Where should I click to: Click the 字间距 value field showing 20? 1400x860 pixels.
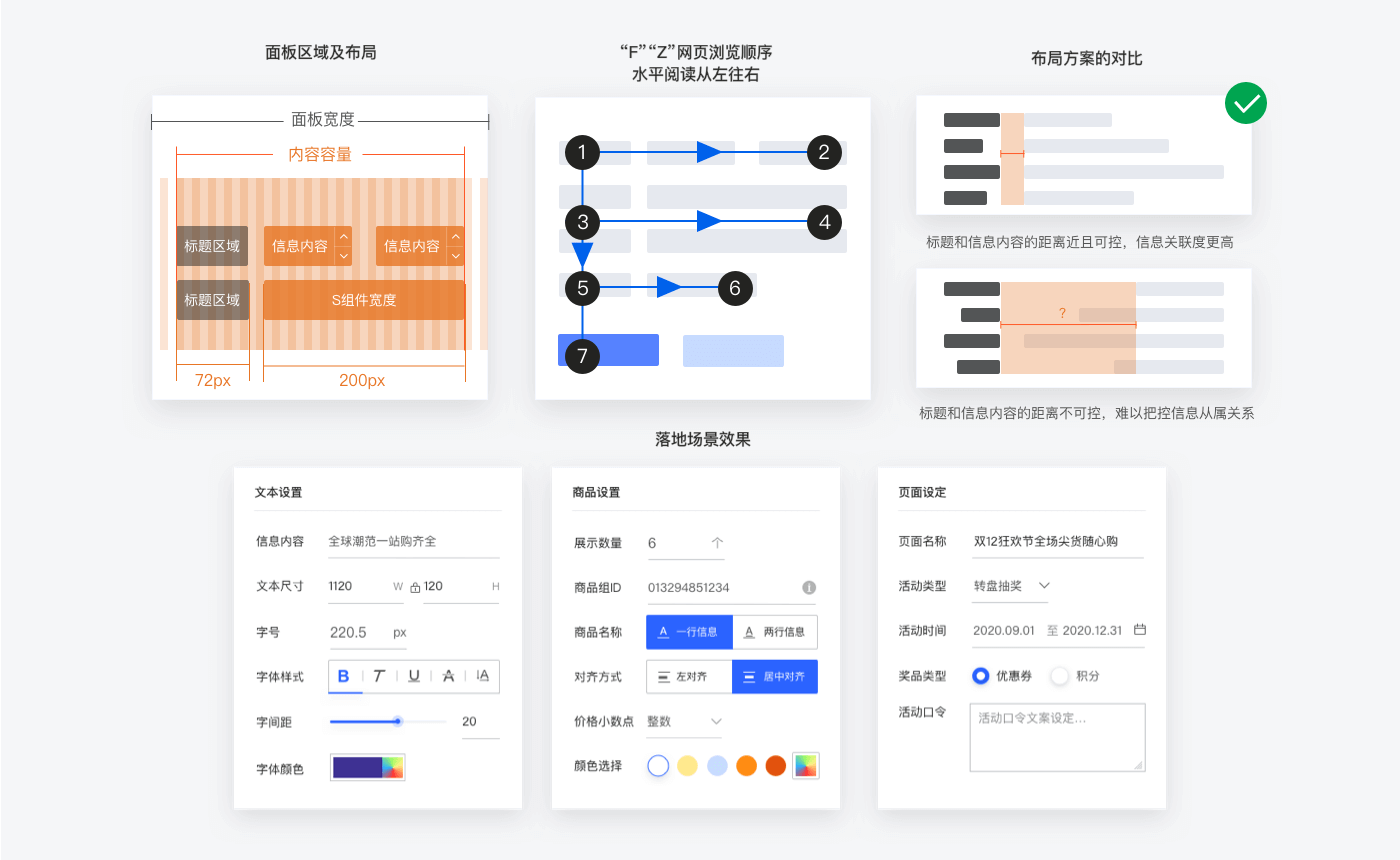(480, 722)
